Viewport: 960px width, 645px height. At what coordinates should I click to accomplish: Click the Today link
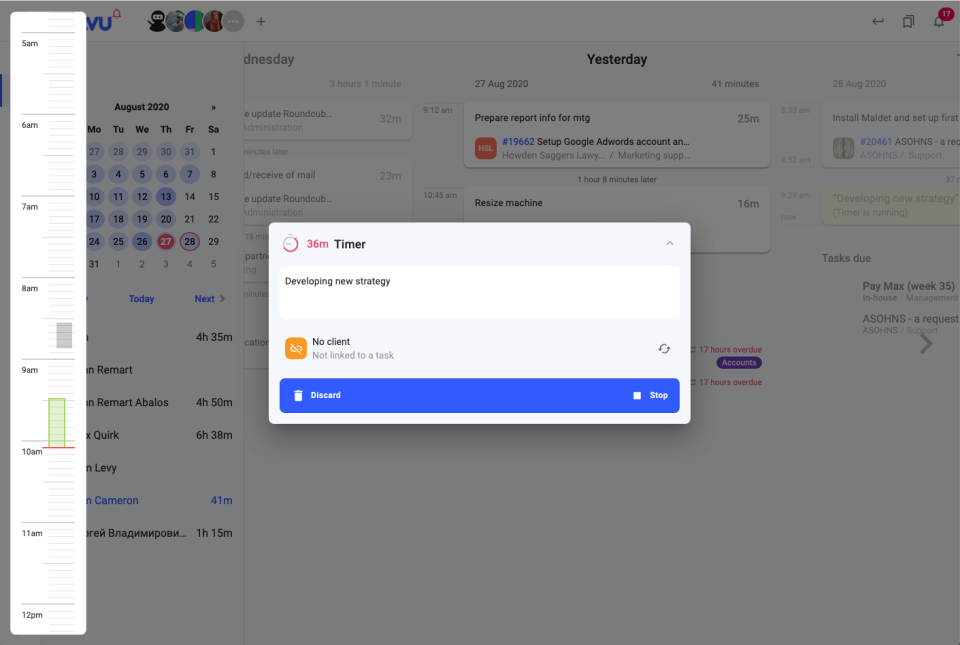141,299
